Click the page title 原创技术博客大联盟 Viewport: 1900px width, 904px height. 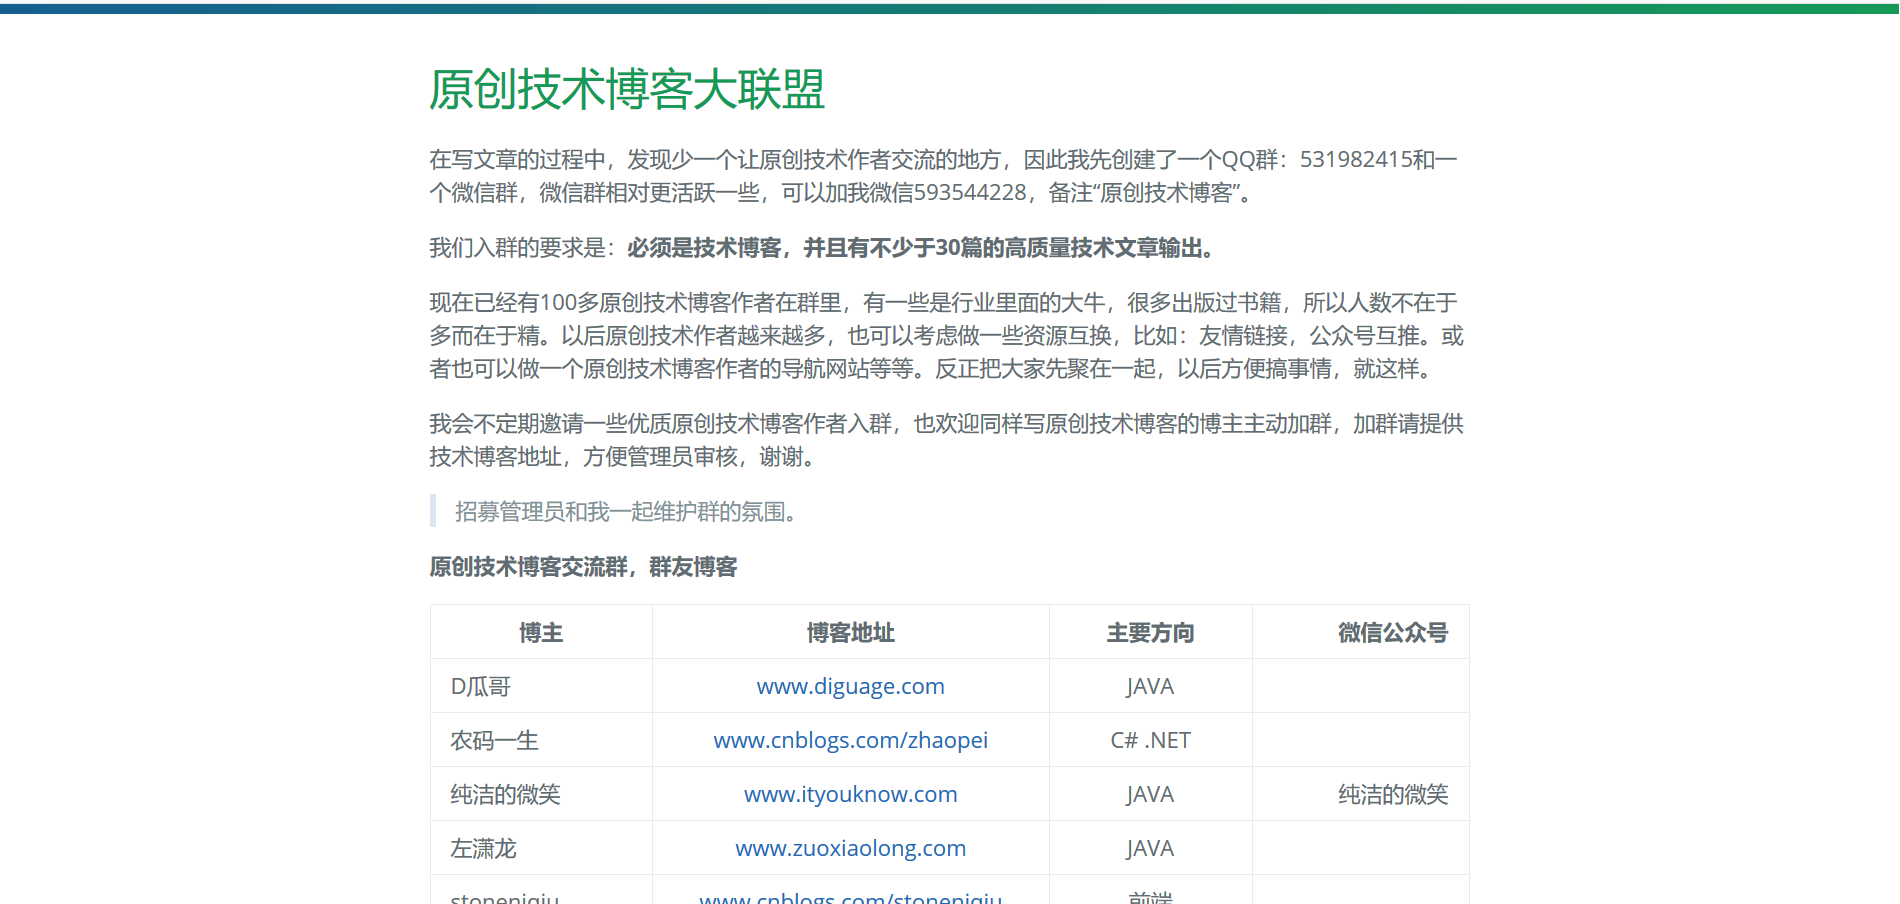[627, 90]
